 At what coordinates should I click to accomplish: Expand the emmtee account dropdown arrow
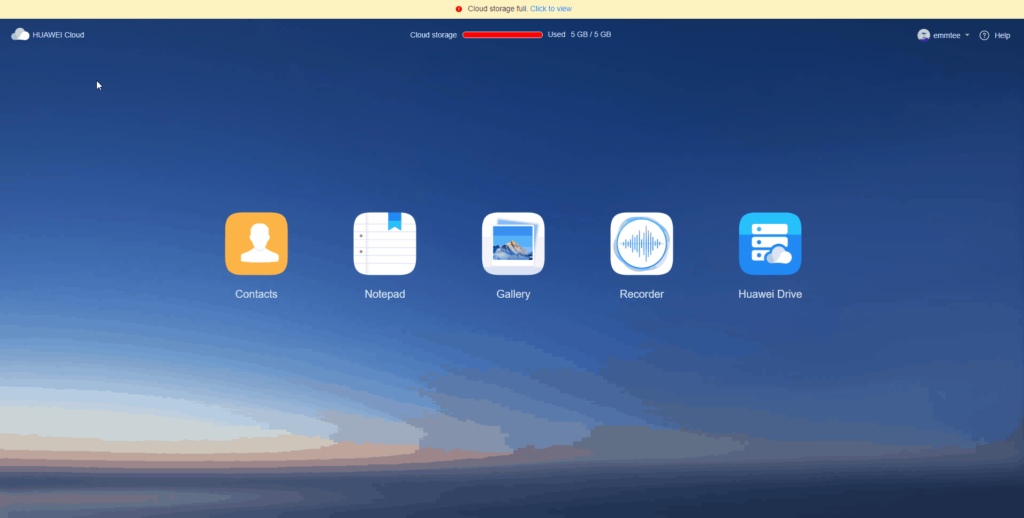tap(967, 35)
